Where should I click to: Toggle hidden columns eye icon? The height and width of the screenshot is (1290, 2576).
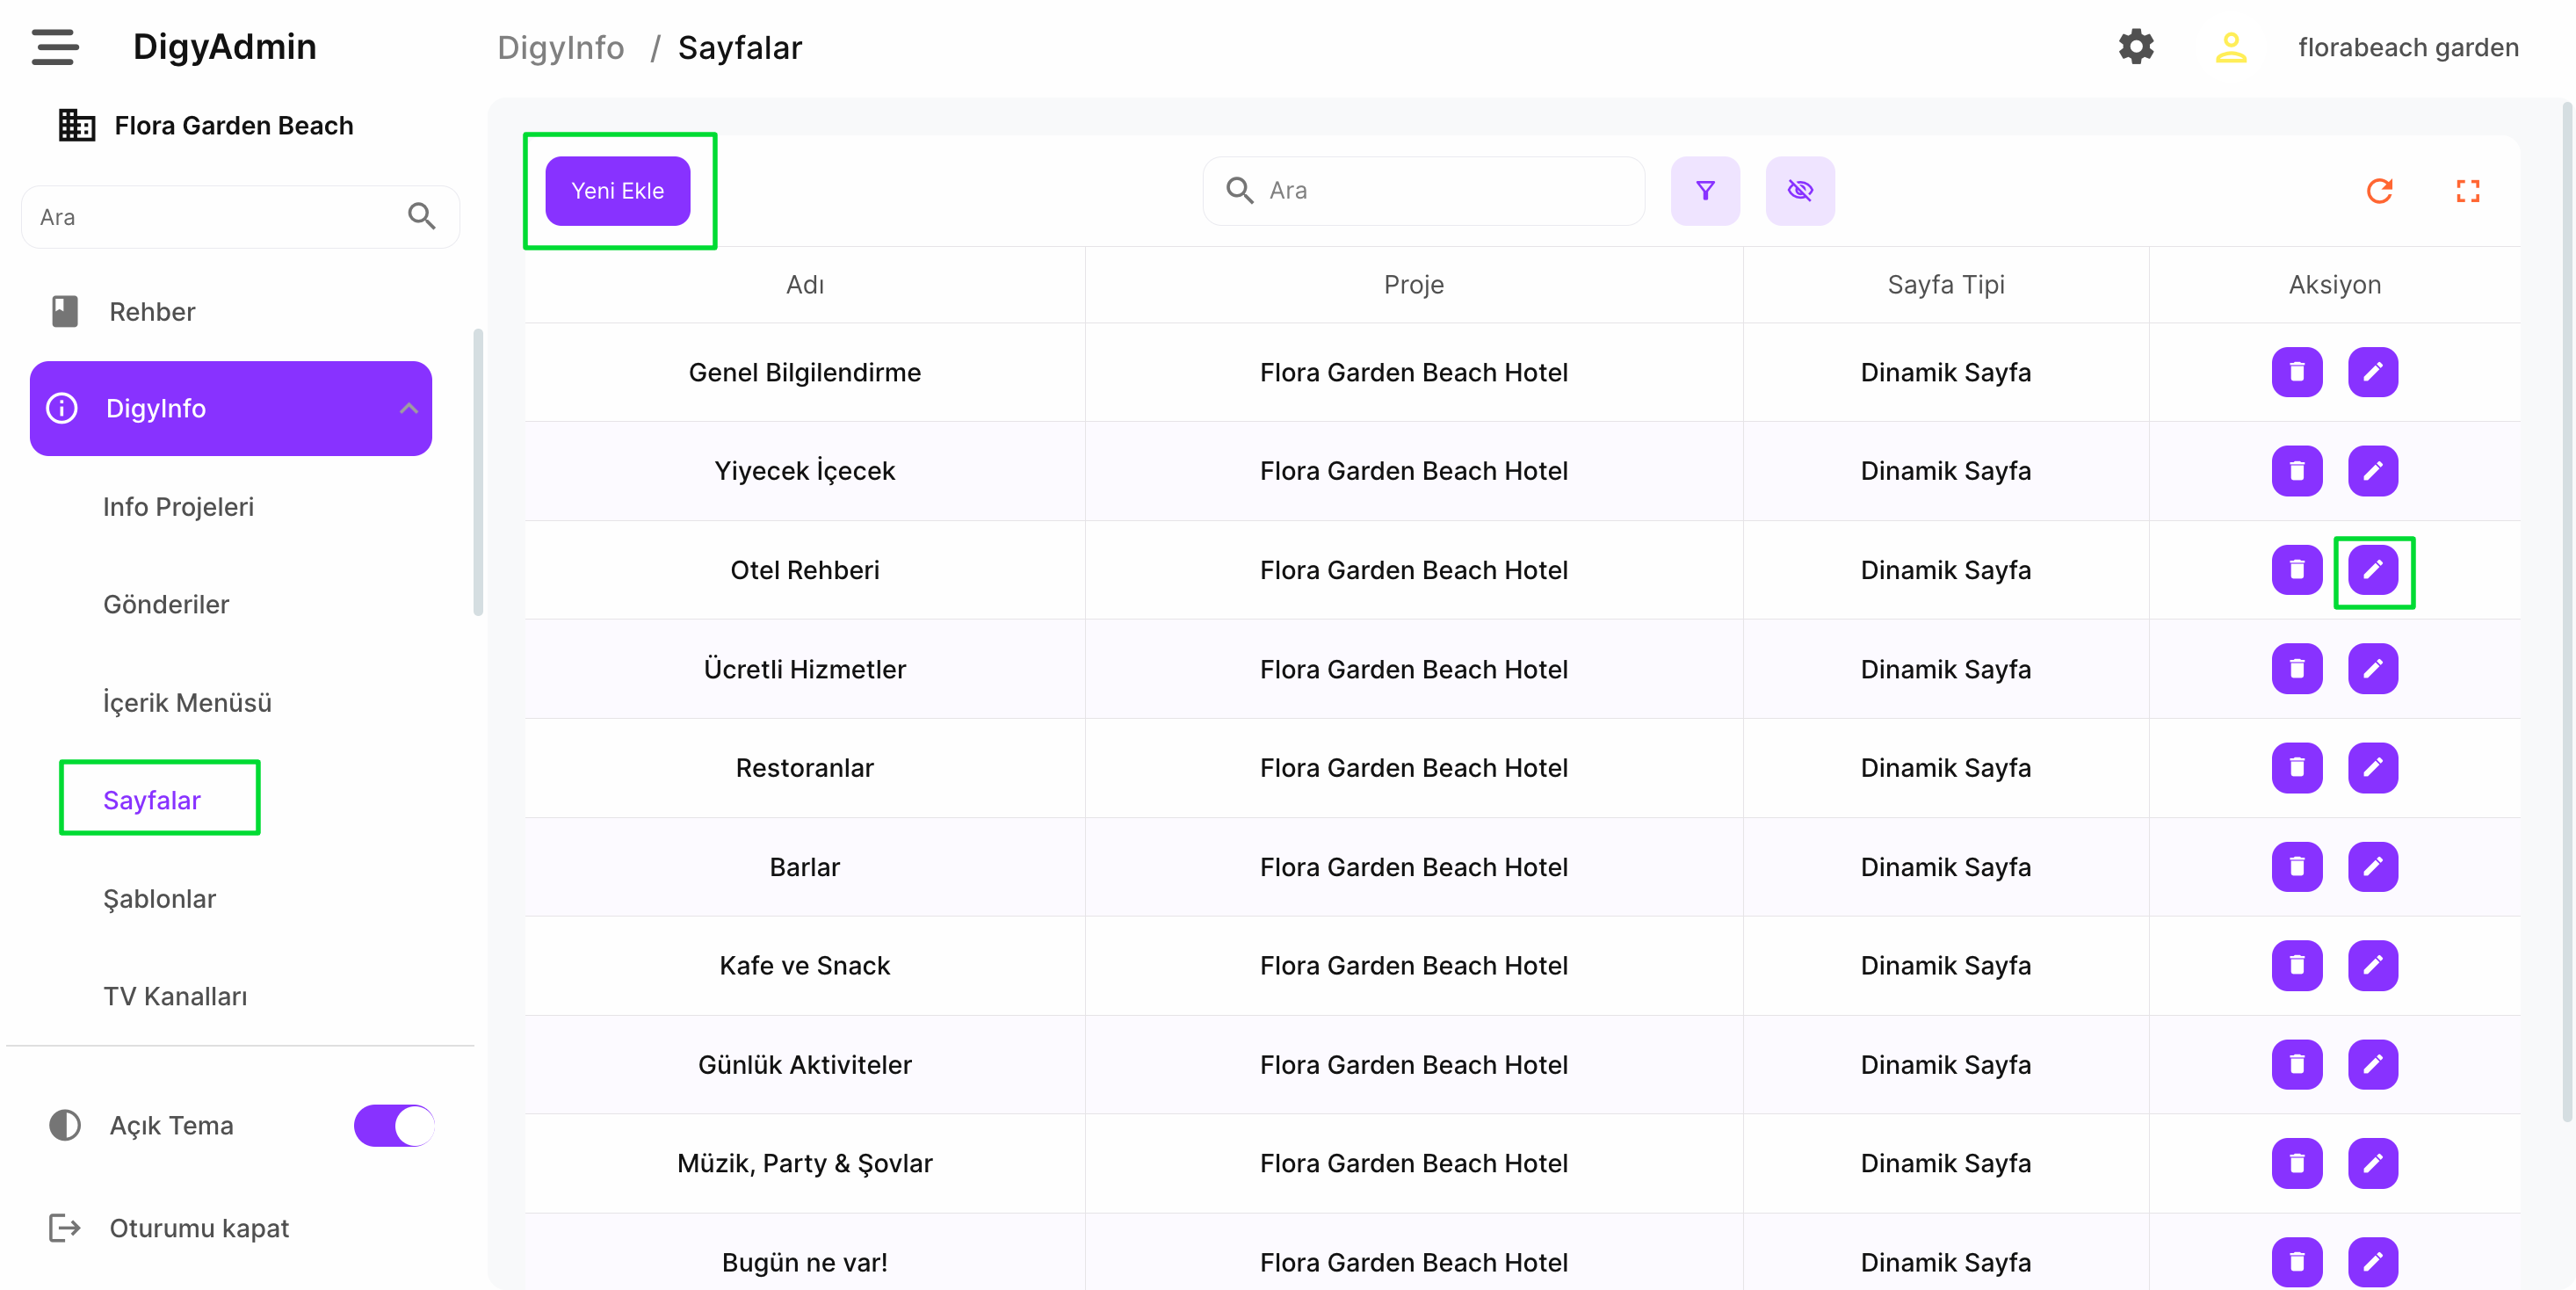1799,190
